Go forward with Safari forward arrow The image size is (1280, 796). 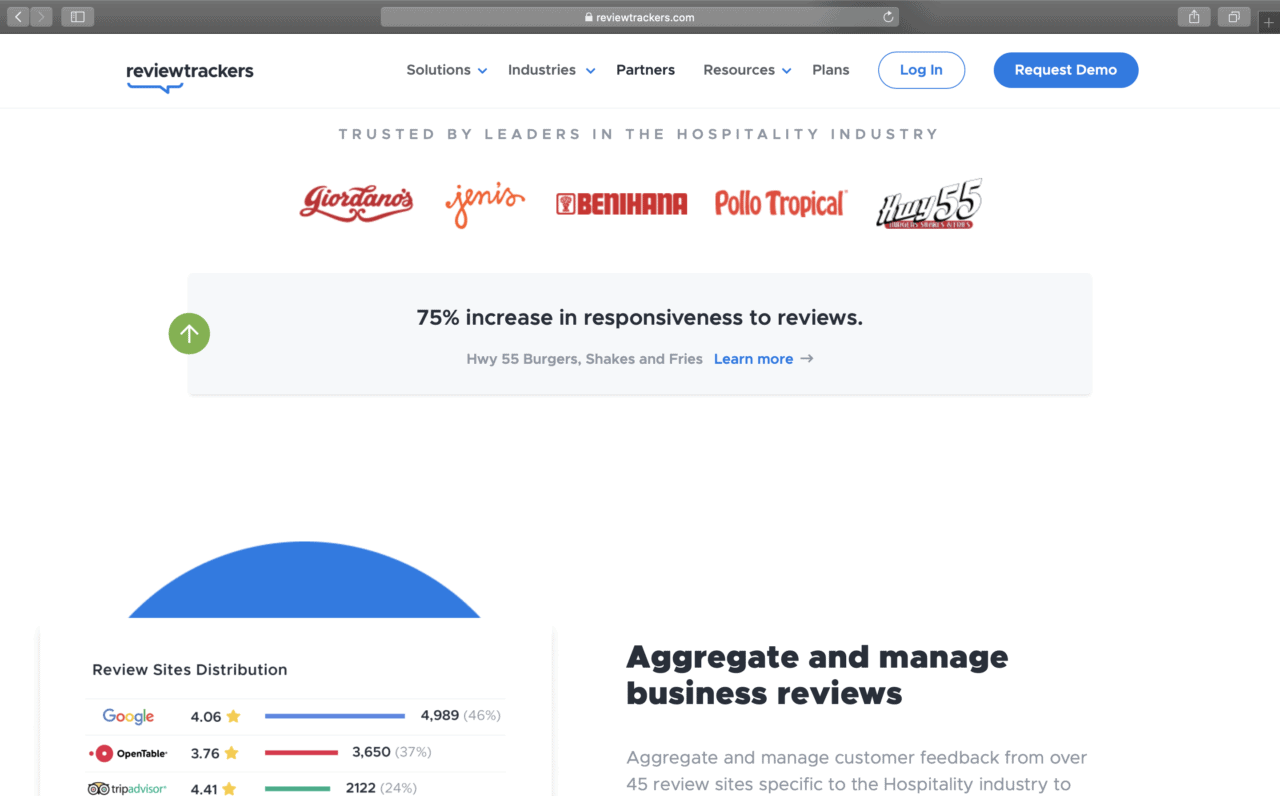point(41,17)
